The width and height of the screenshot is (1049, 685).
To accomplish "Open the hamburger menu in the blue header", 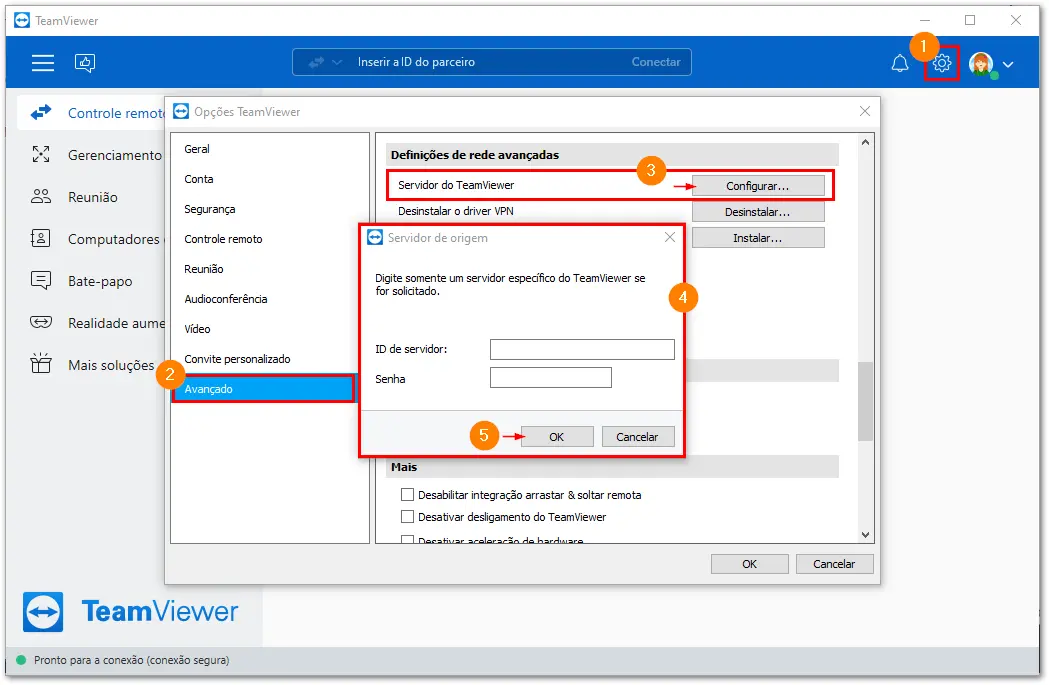I will click(x=43, y=63).
